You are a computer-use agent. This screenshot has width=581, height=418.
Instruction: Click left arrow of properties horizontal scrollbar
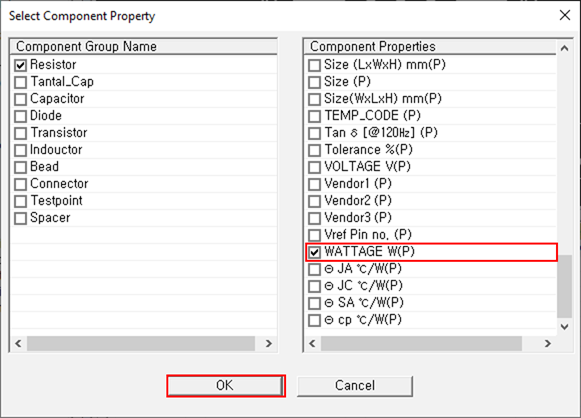coord(312,344)
